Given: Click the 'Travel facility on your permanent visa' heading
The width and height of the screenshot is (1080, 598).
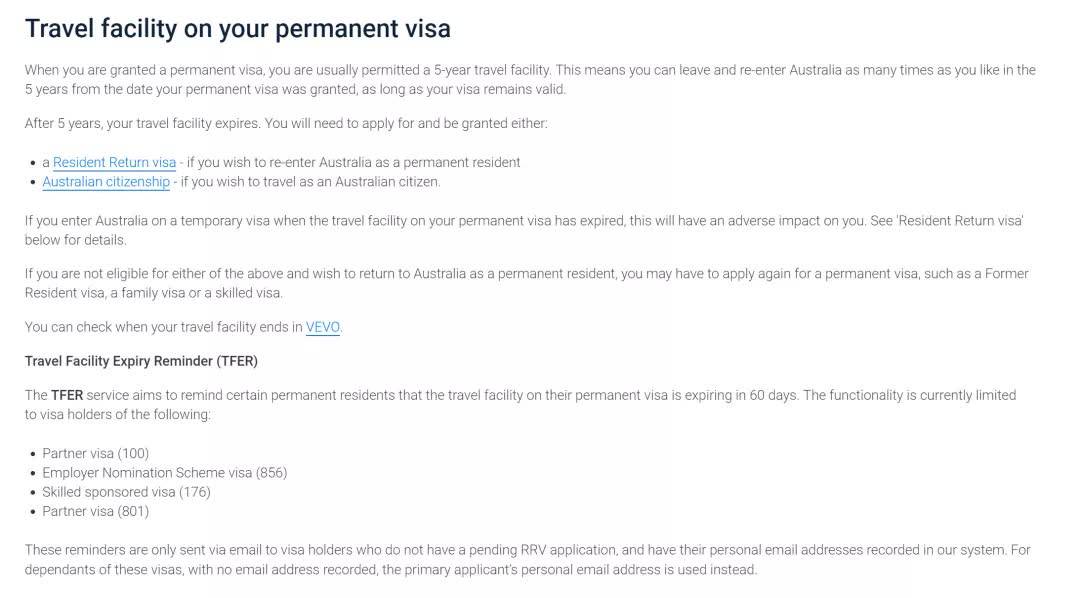Looking at the screenshot, I should click(x=238, y=29).
